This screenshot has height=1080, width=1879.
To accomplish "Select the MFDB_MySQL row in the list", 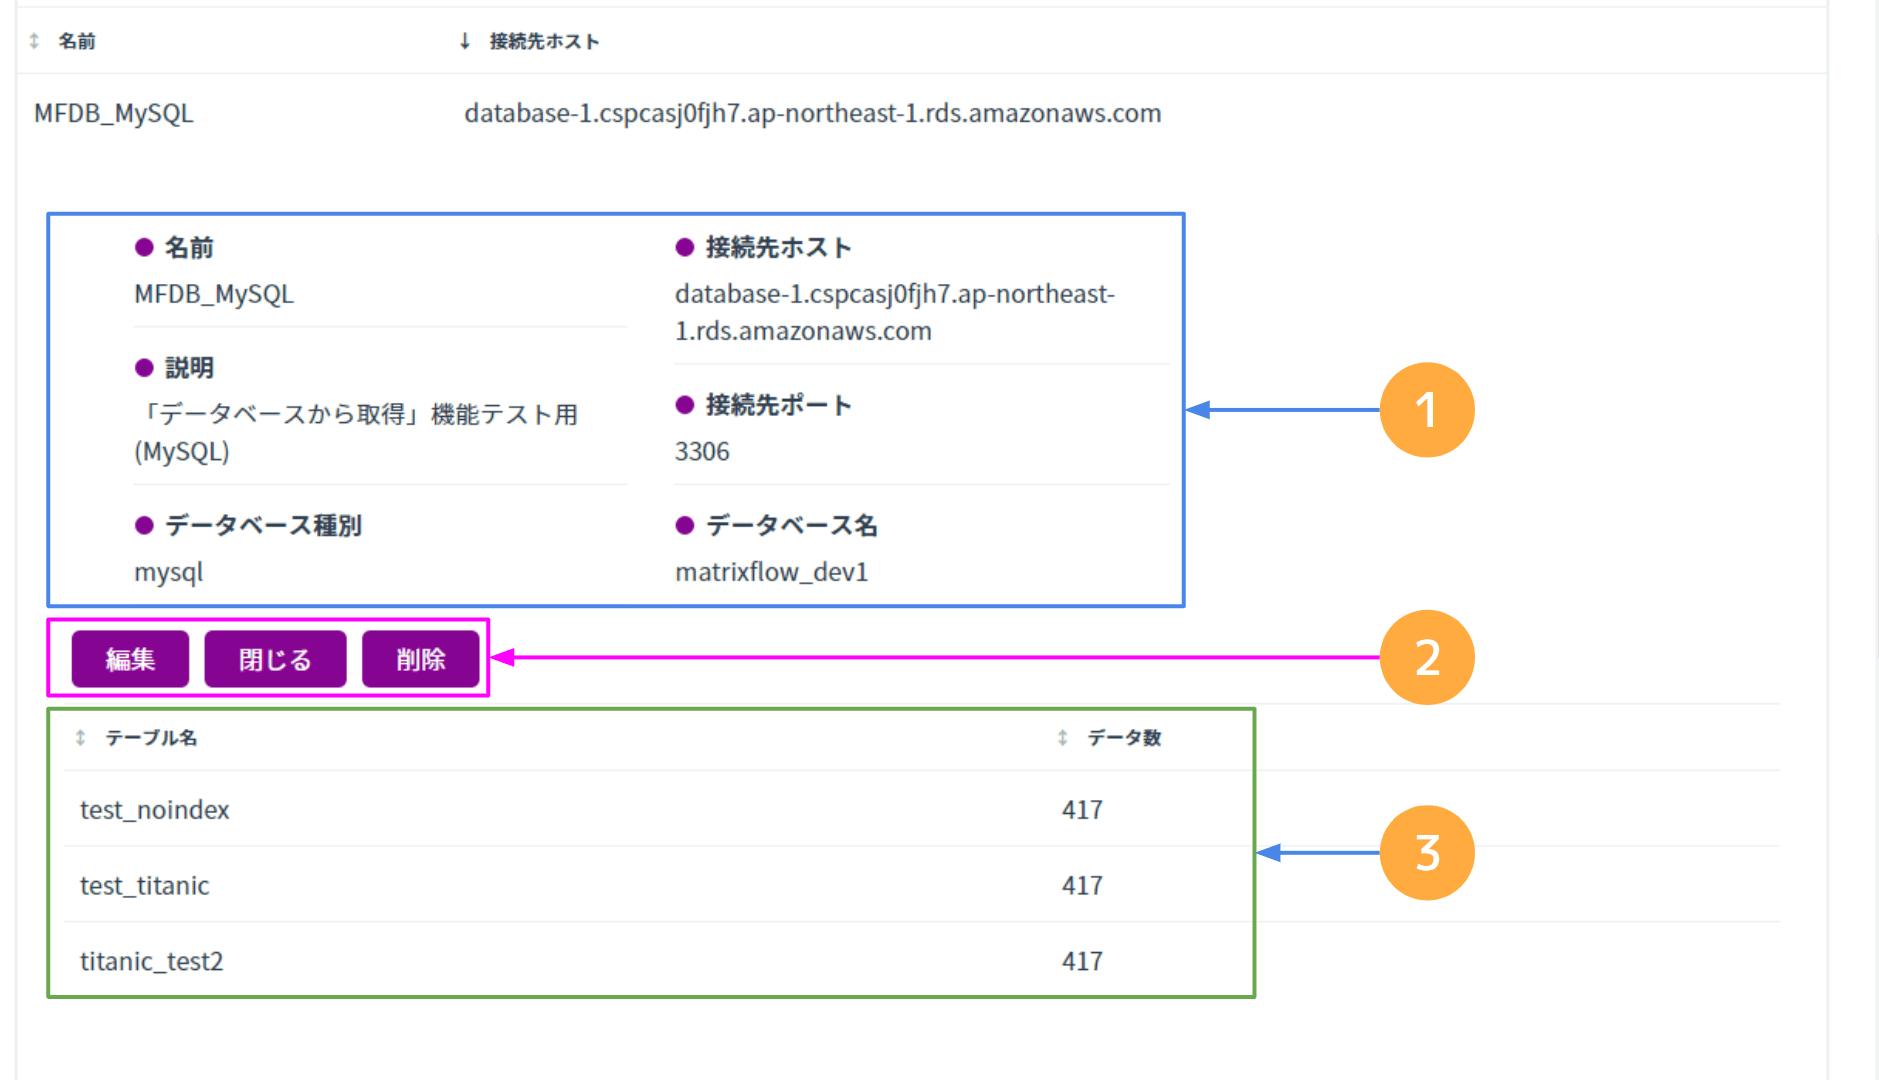I will pos(921,114).
